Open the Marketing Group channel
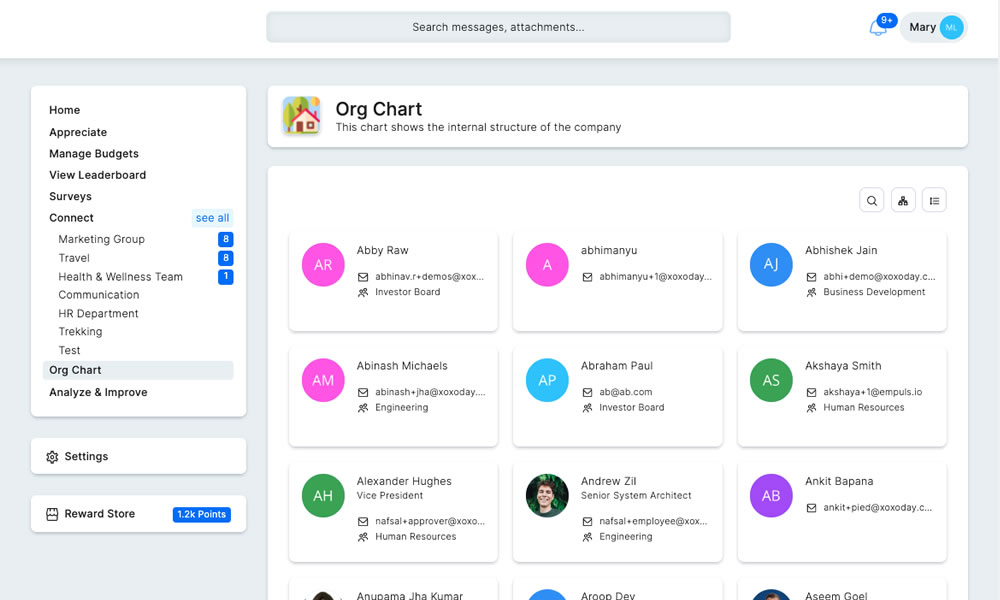 (101, 240)
